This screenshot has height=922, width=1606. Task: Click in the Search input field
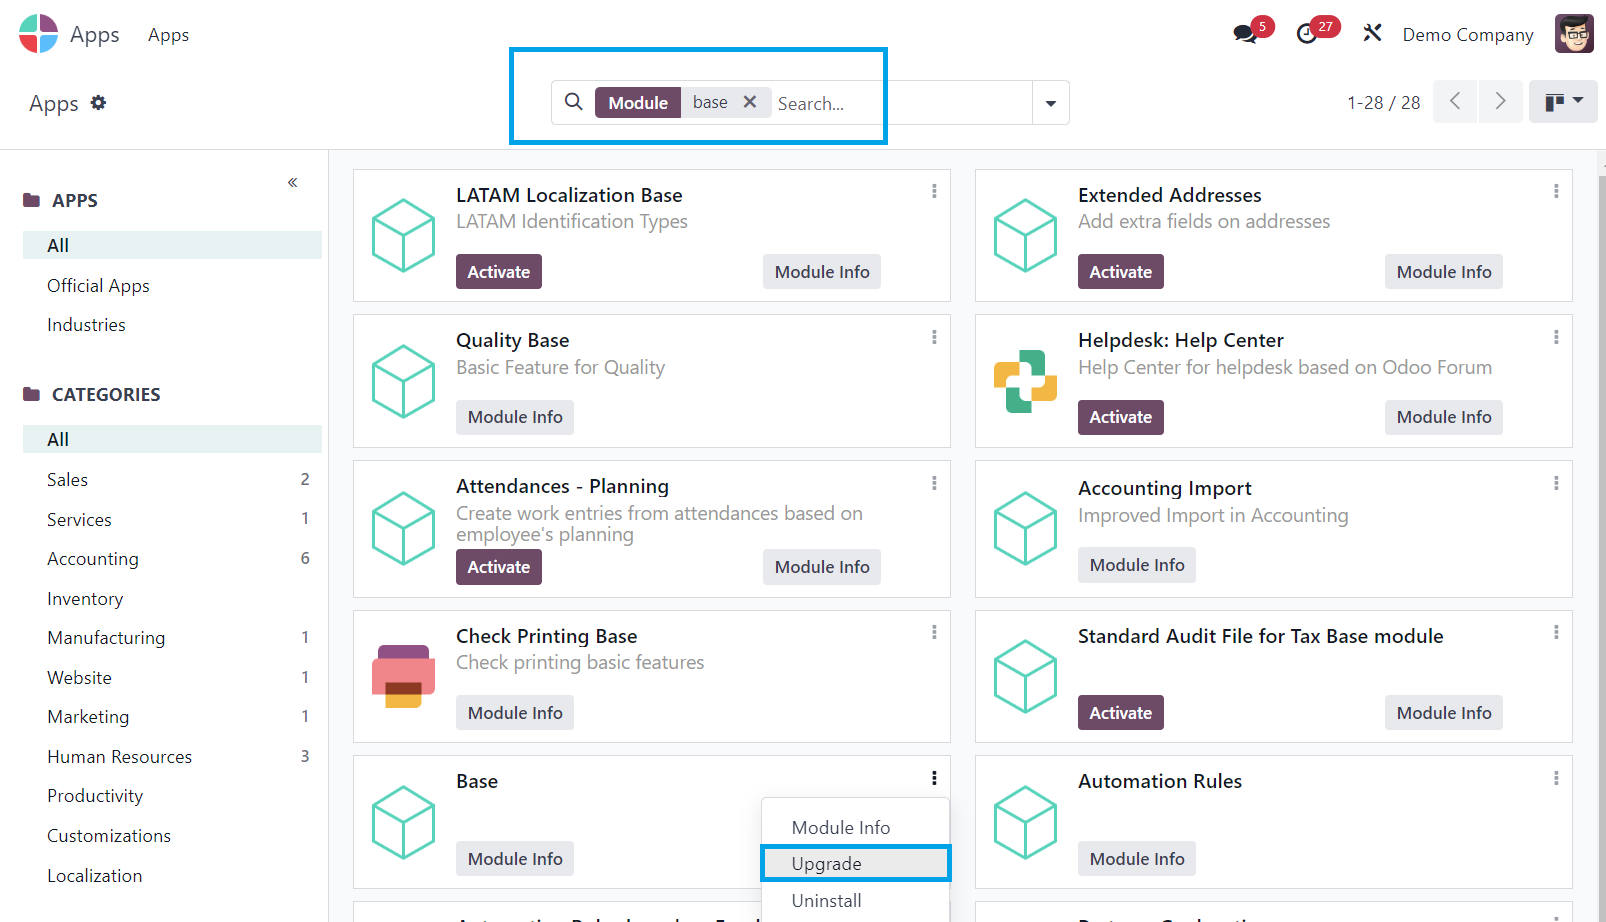(900, 103)
